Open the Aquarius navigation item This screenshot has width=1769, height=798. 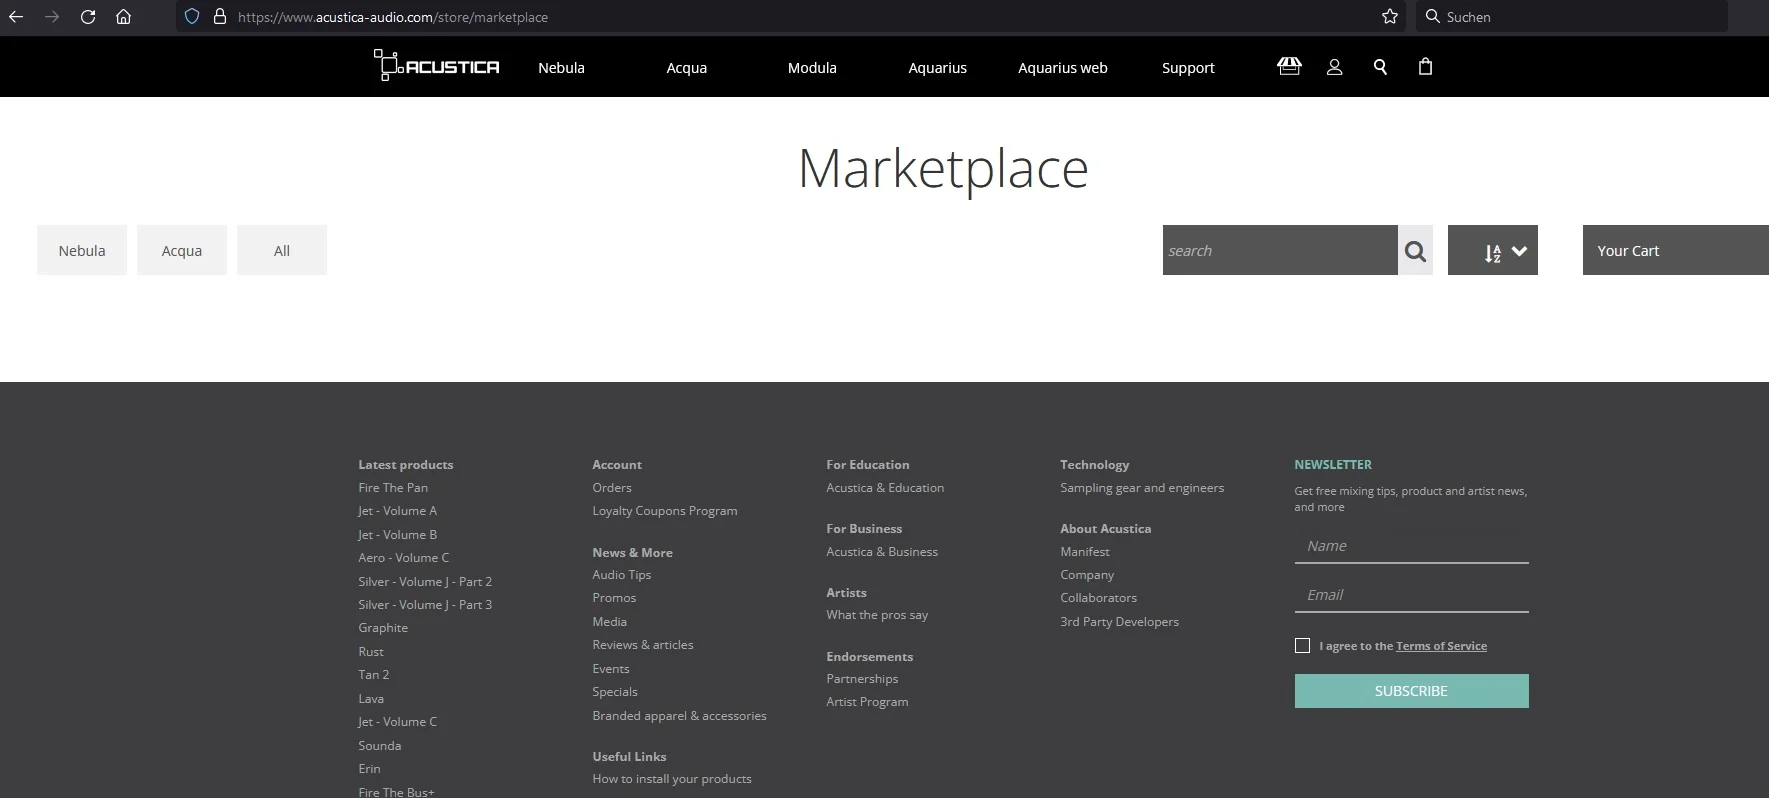click(x=938, y=68)
